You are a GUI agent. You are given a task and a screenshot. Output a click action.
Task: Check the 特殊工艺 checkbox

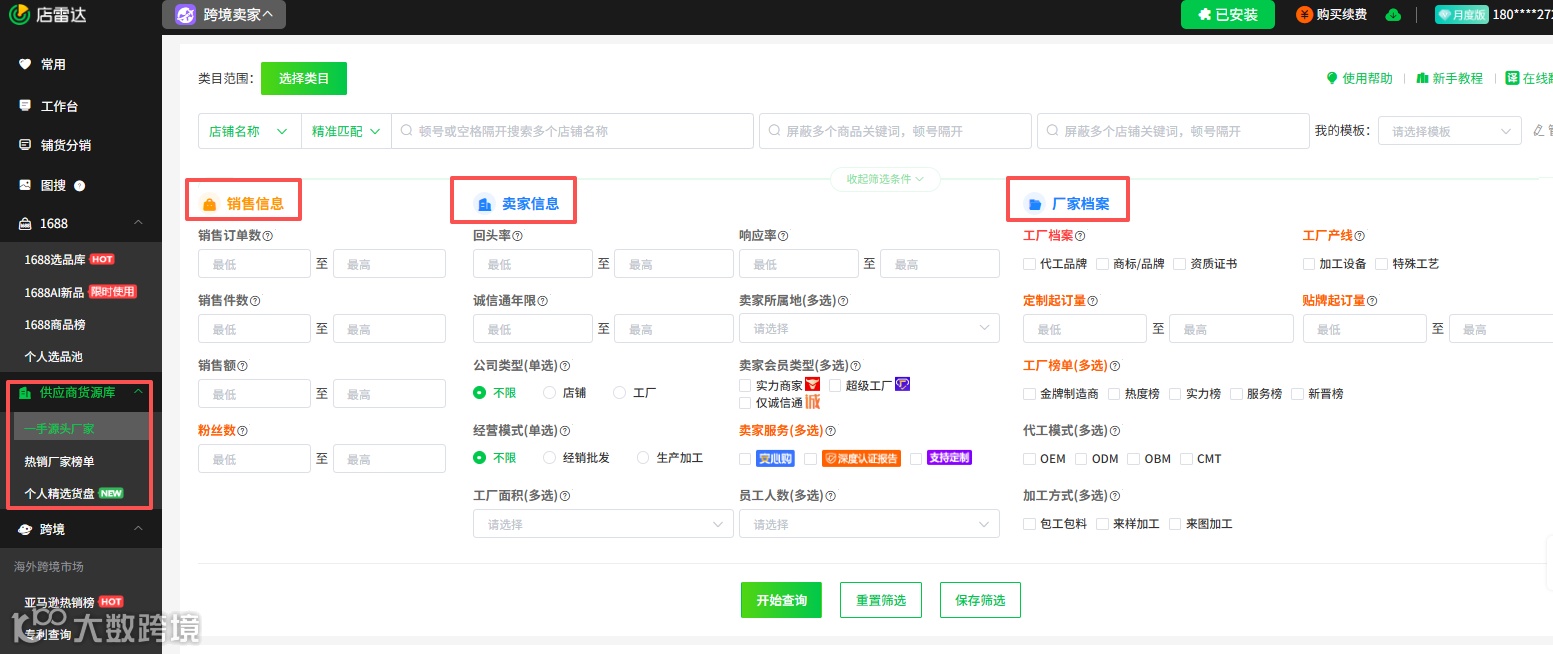click(x=1382, y=264)
